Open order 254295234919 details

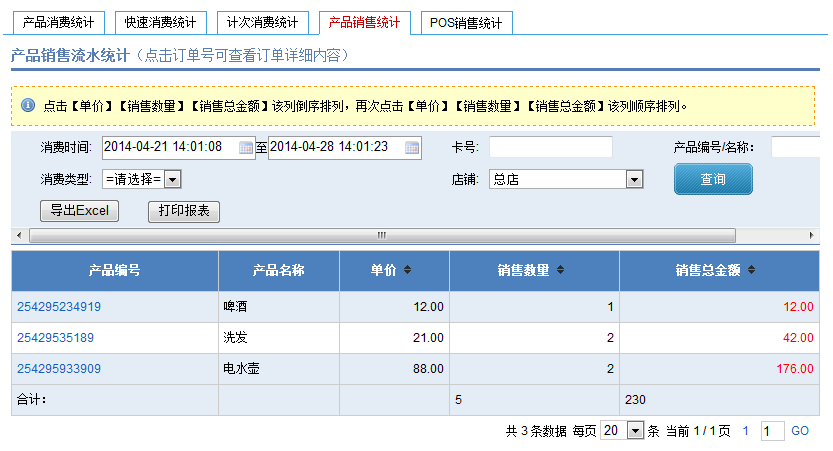59,307
